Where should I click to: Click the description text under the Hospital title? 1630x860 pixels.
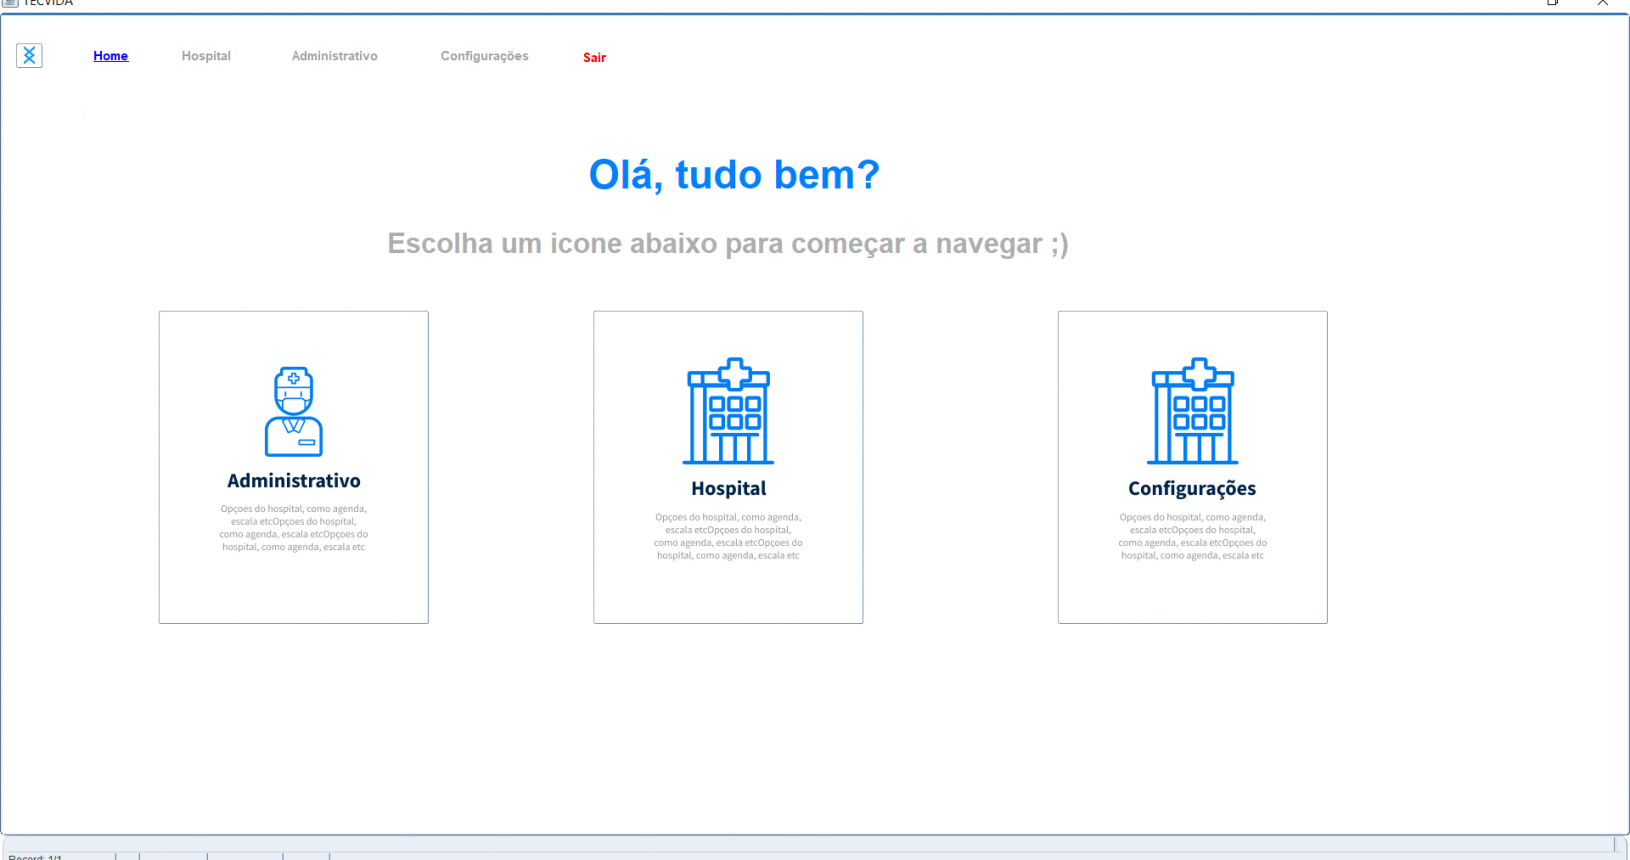728,537
